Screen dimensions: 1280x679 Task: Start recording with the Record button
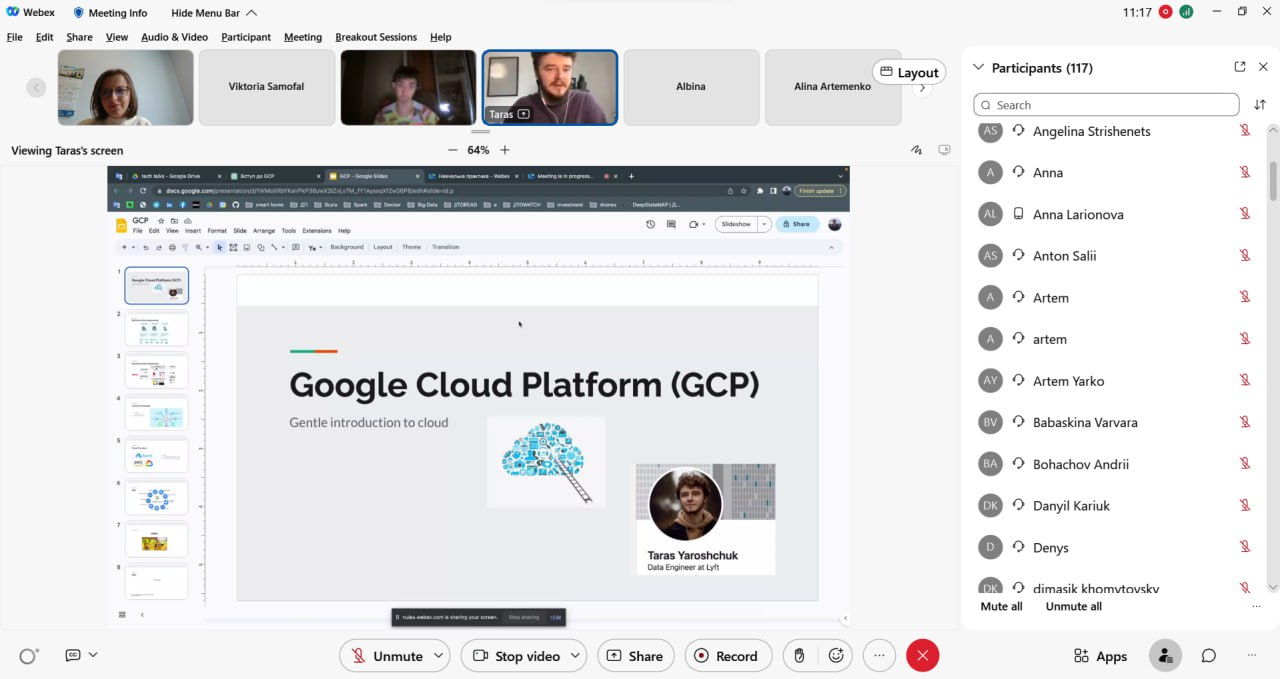(728, 656)
